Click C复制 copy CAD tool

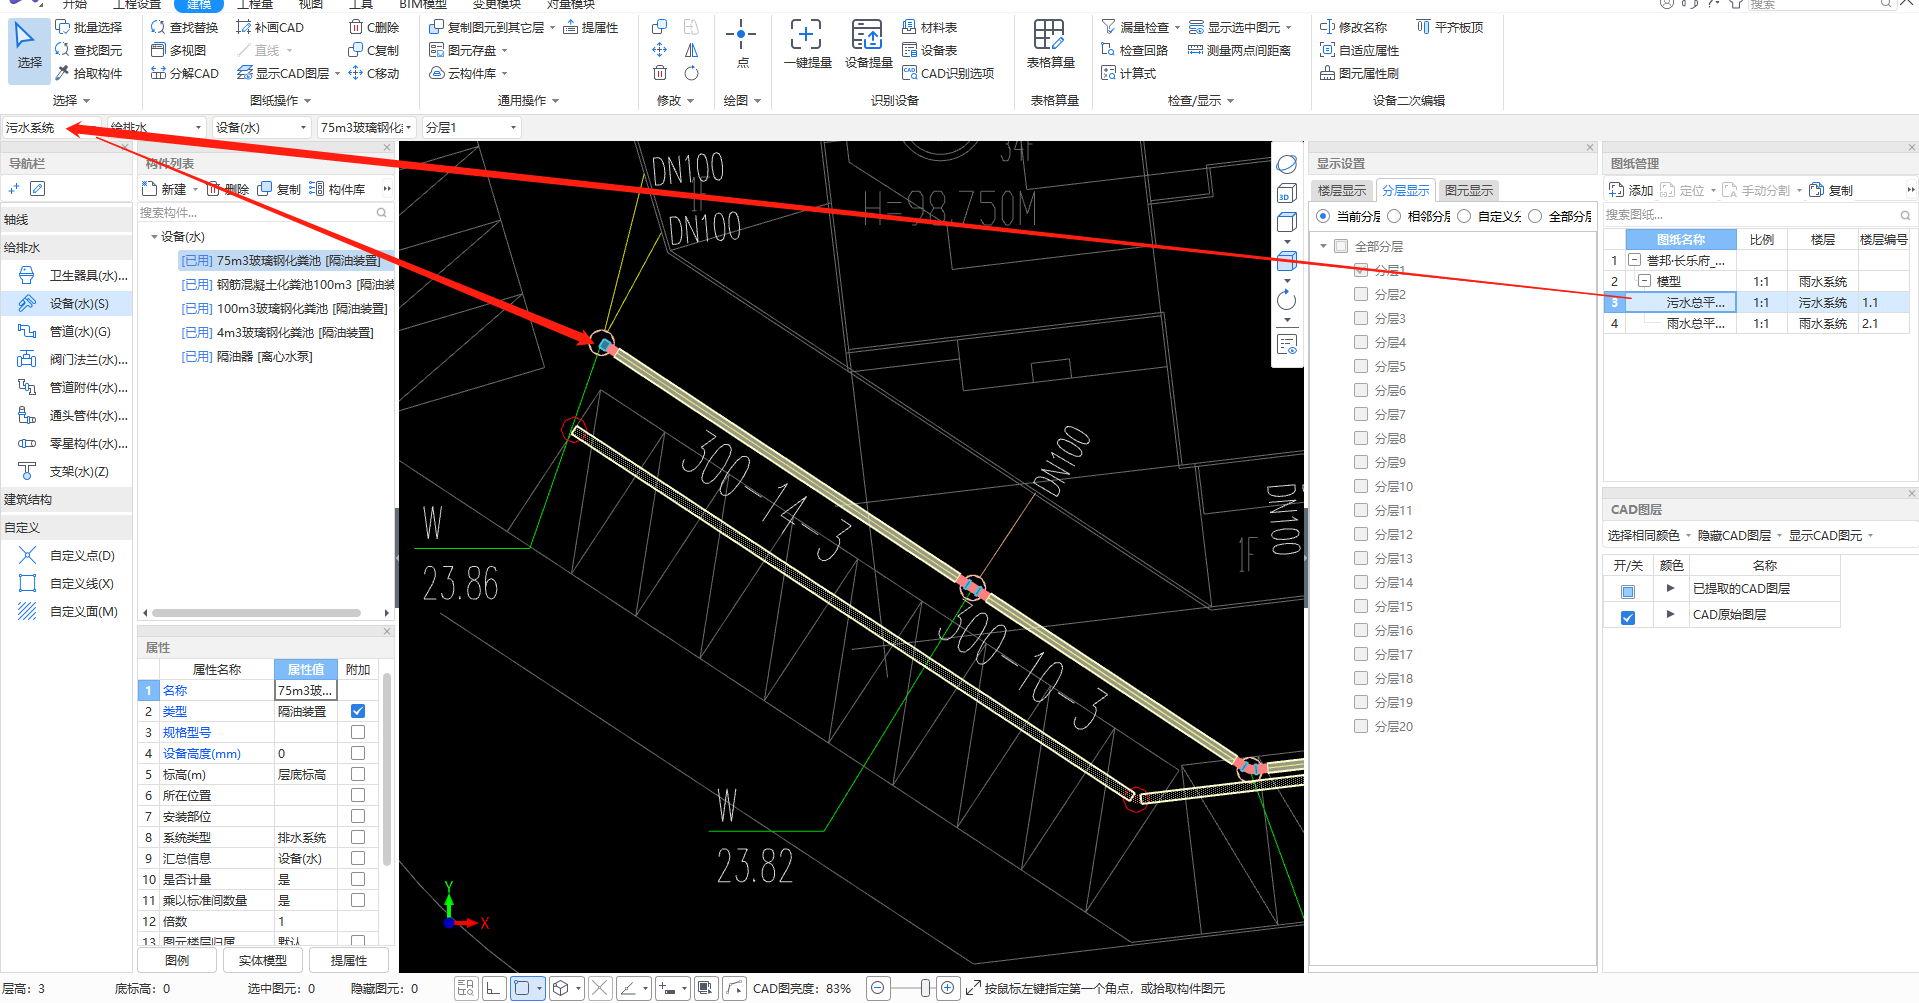(374, 50)
